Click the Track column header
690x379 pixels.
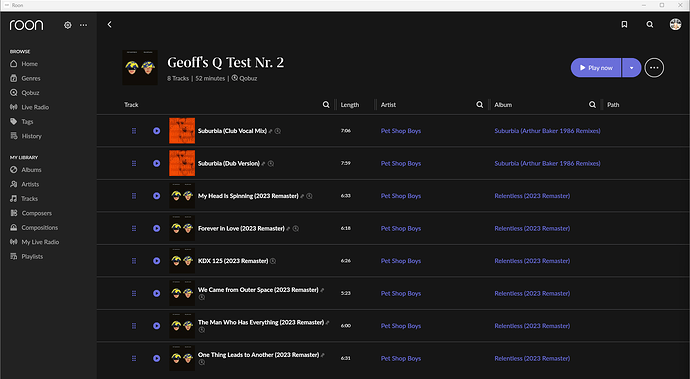pos(131,105)
